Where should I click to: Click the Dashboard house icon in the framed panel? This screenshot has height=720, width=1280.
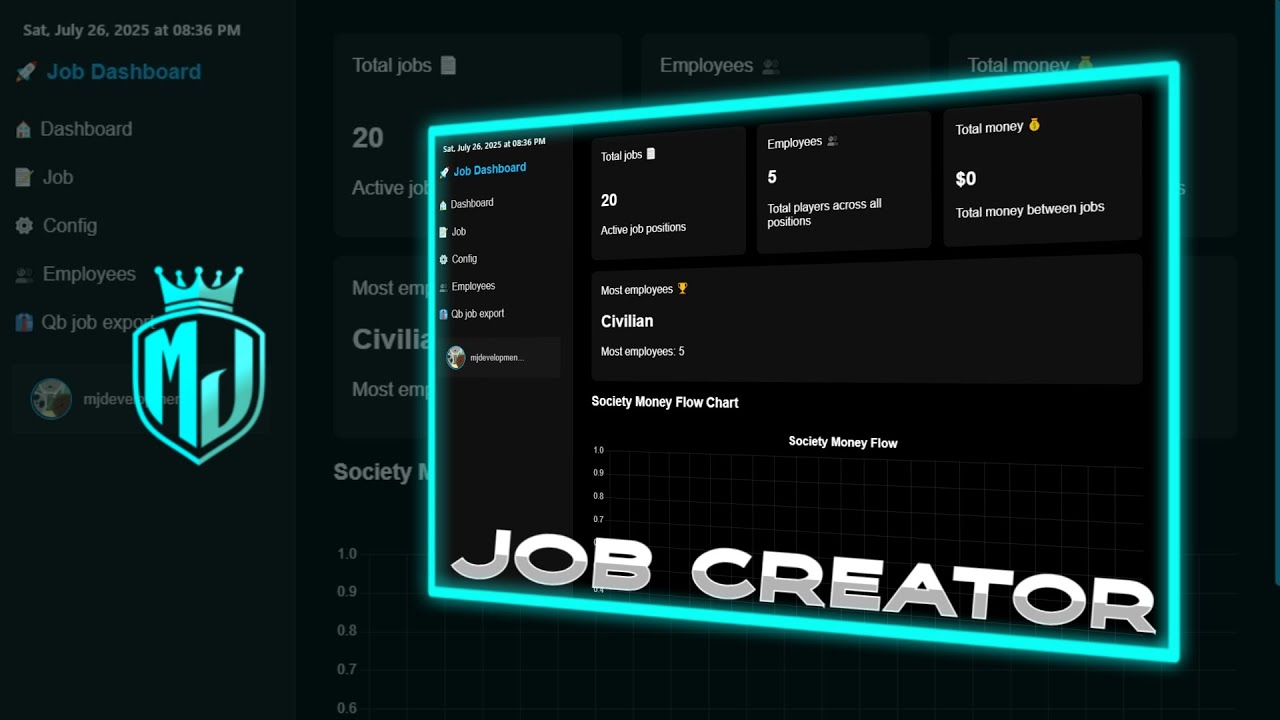click(x=443, y=204)
